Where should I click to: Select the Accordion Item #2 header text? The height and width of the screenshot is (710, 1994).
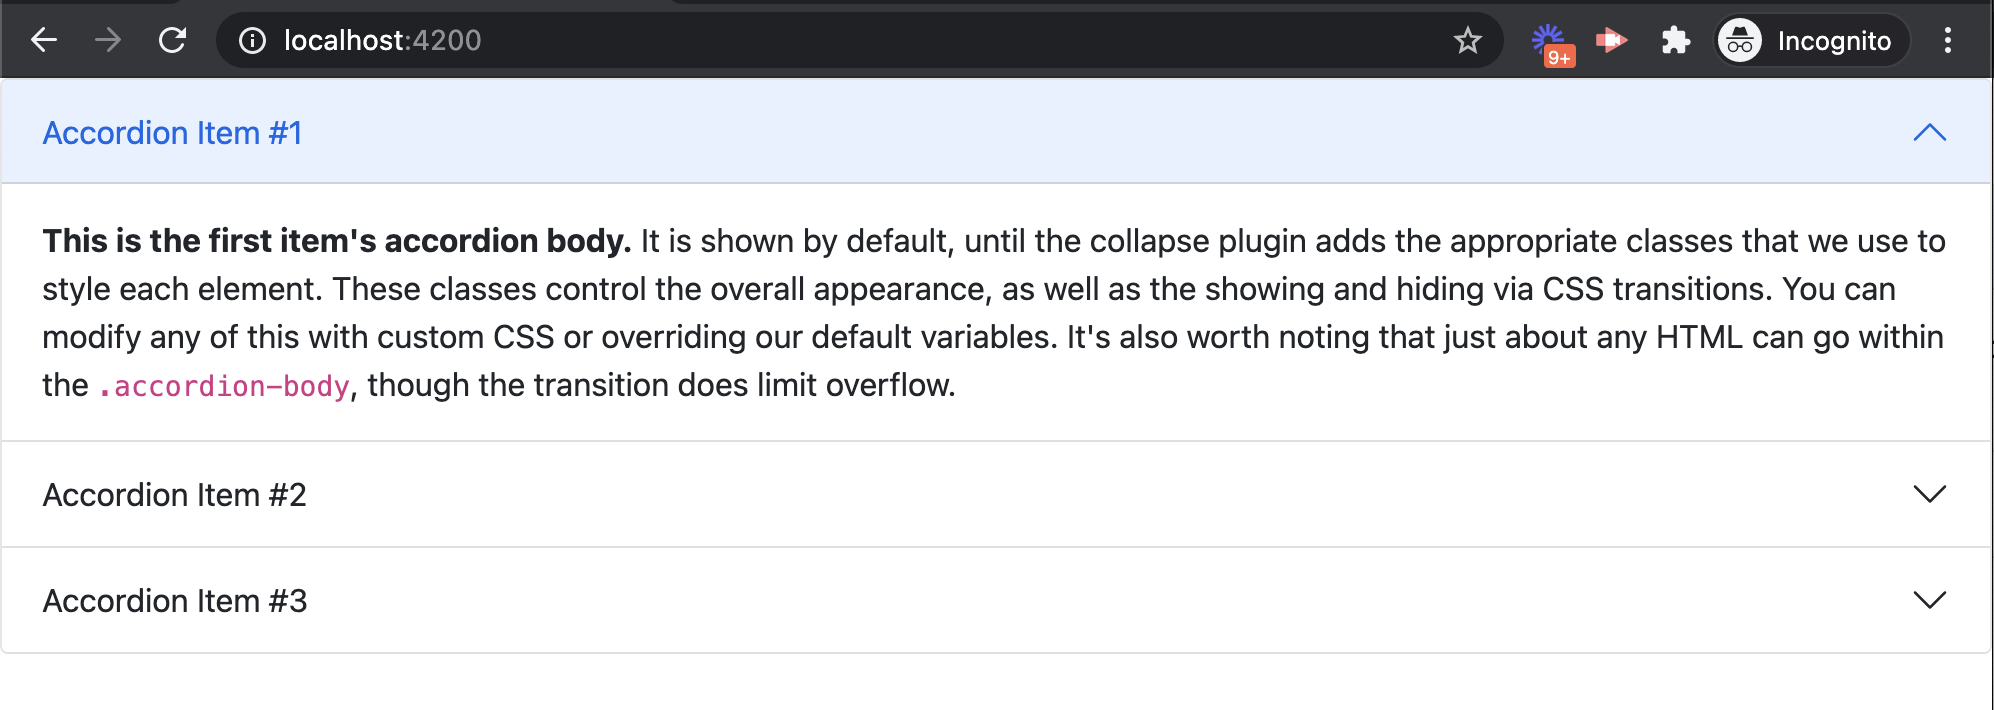(174, 495)
